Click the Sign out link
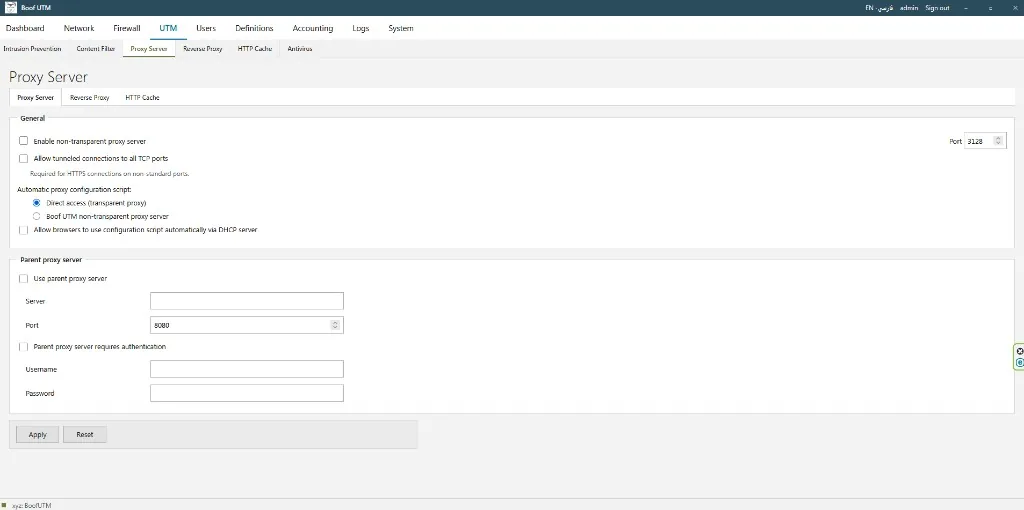 [937, 8]
